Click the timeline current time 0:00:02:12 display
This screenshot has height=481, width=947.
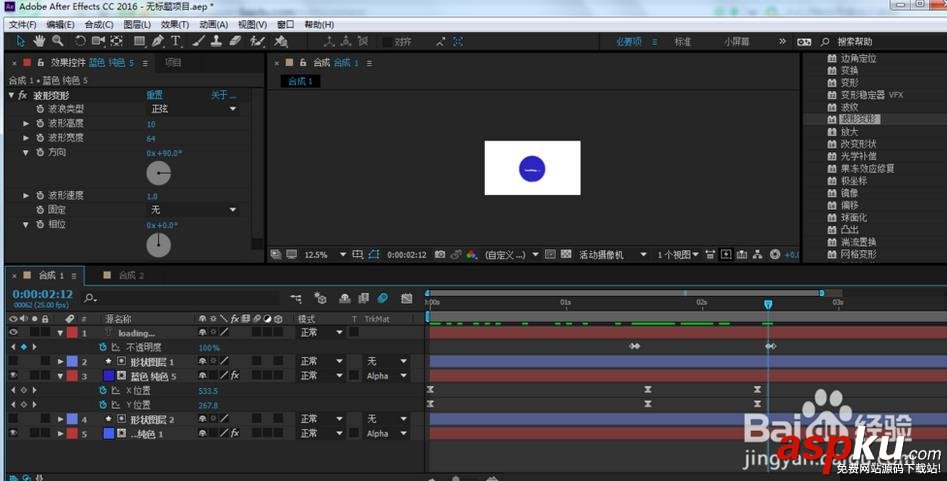point(43,294)
